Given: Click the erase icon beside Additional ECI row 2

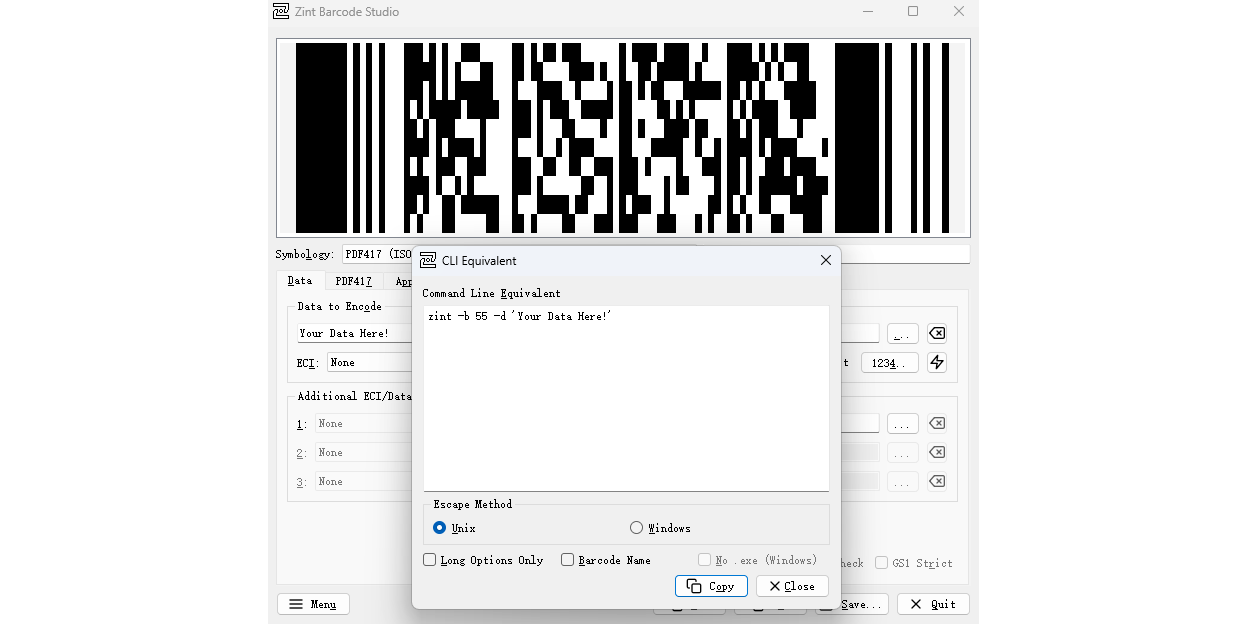Looking at the screenshot, I should click(936, 452).
